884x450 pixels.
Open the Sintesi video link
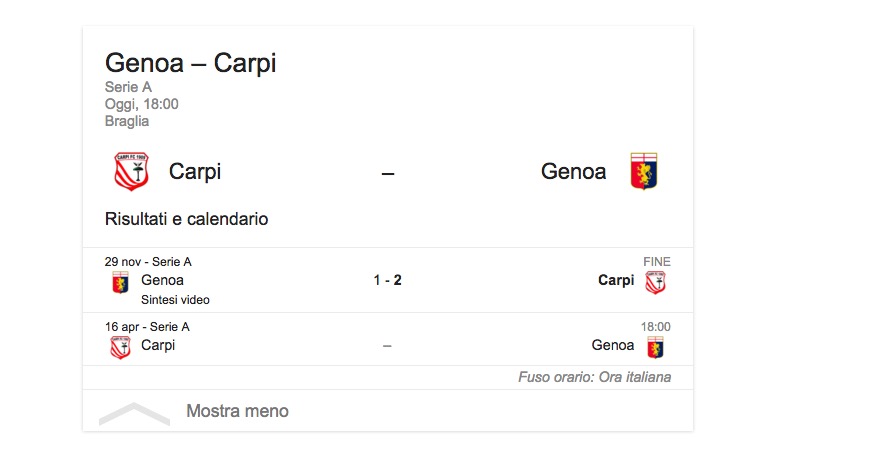pos(176,300)
